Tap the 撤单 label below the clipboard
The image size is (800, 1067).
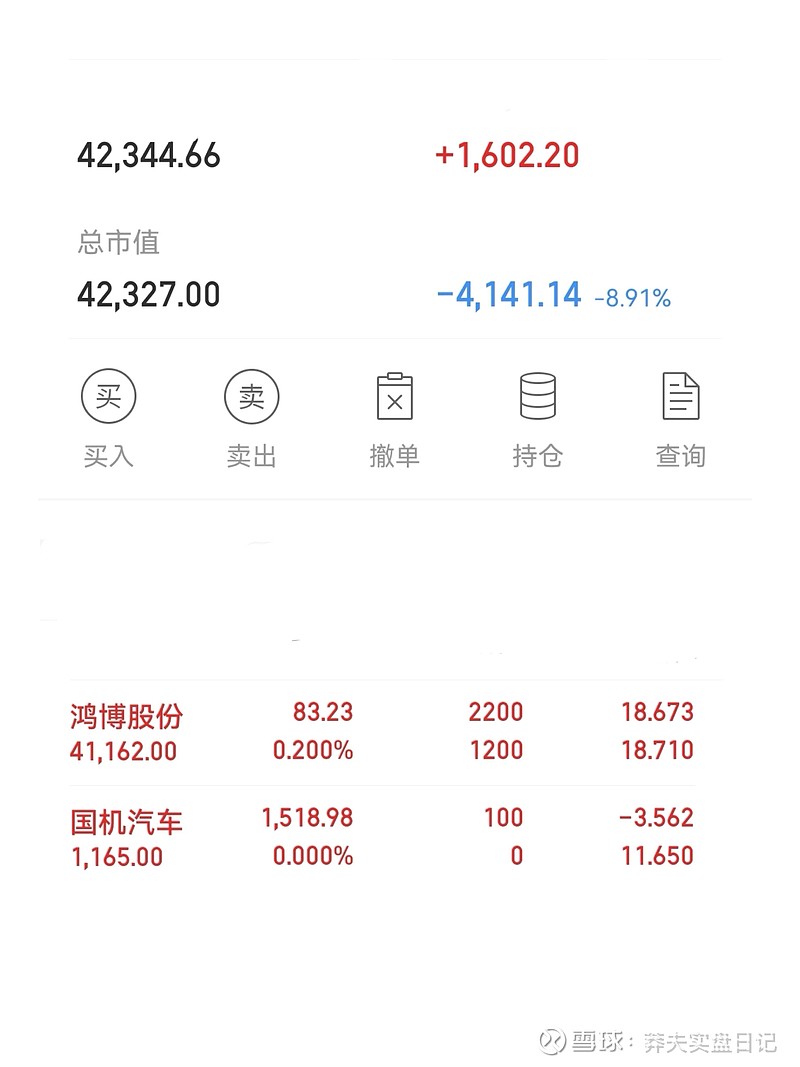pyautogui.click(x=395, y=456)
